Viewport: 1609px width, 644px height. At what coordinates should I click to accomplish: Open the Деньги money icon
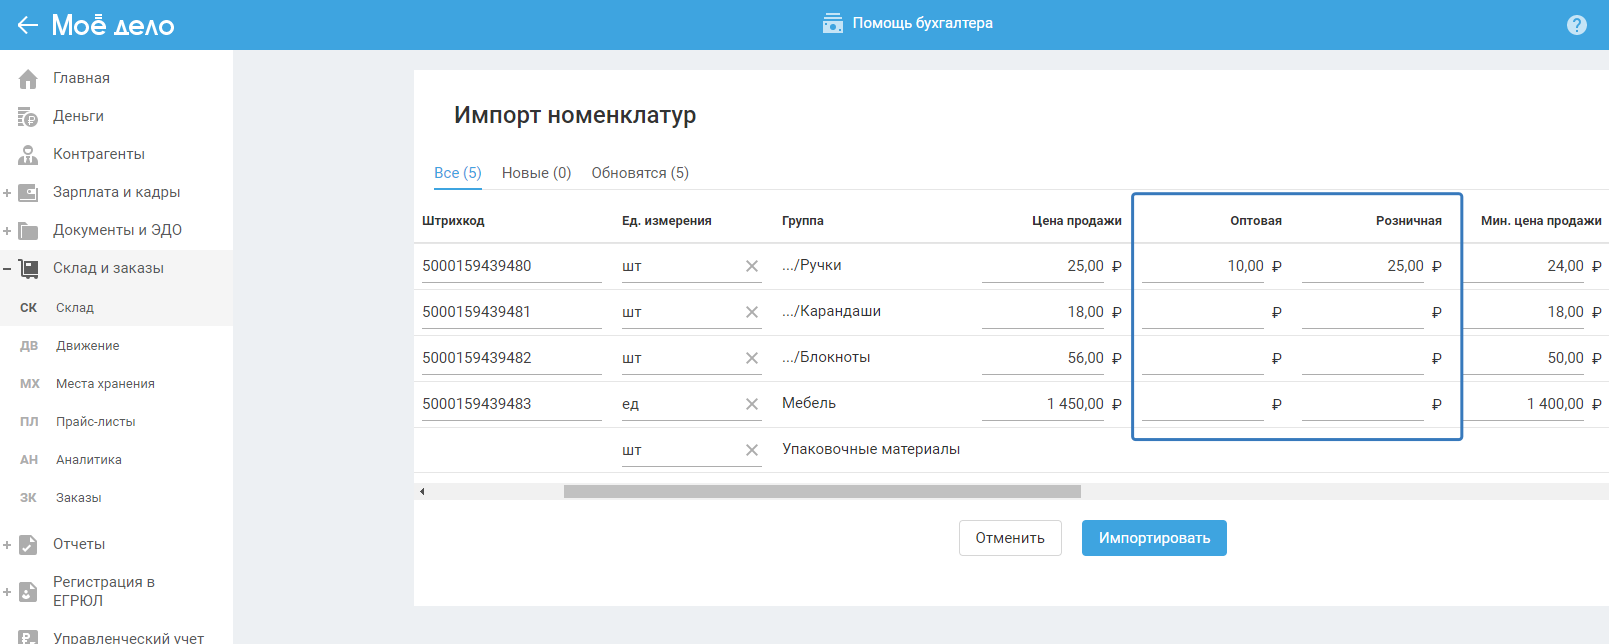(x=28, y=117)
